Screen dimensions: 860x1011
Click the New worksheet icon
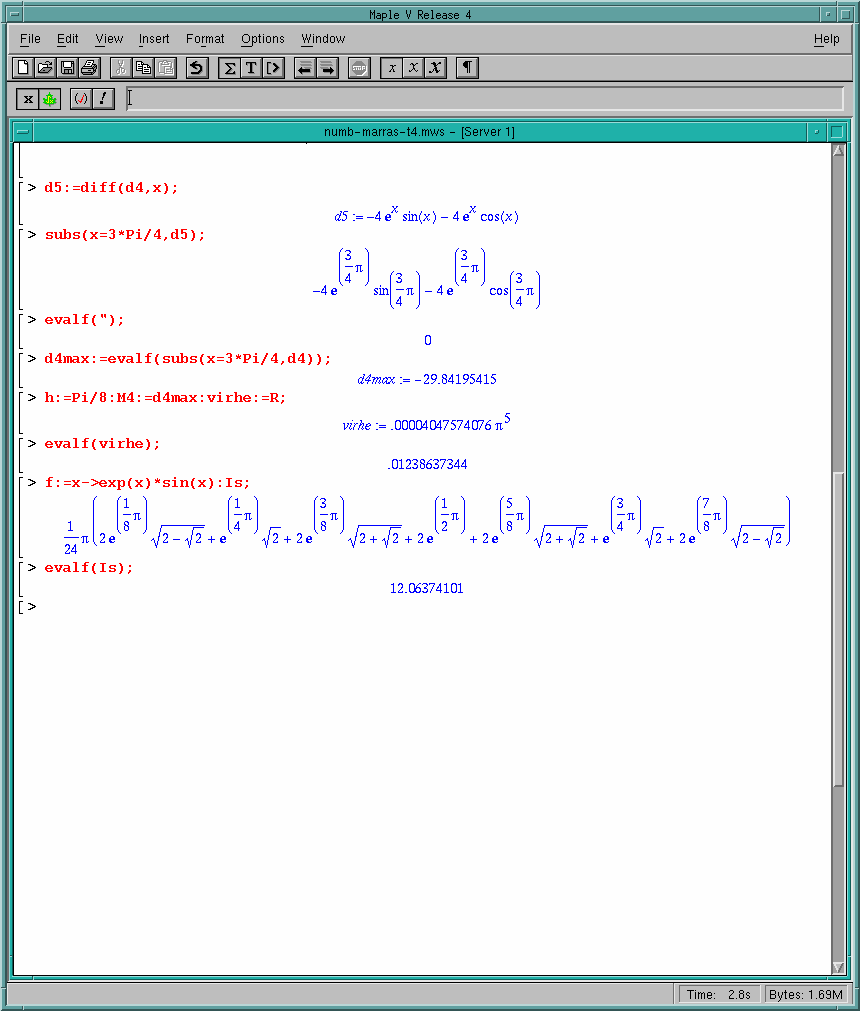pos(24,68)
